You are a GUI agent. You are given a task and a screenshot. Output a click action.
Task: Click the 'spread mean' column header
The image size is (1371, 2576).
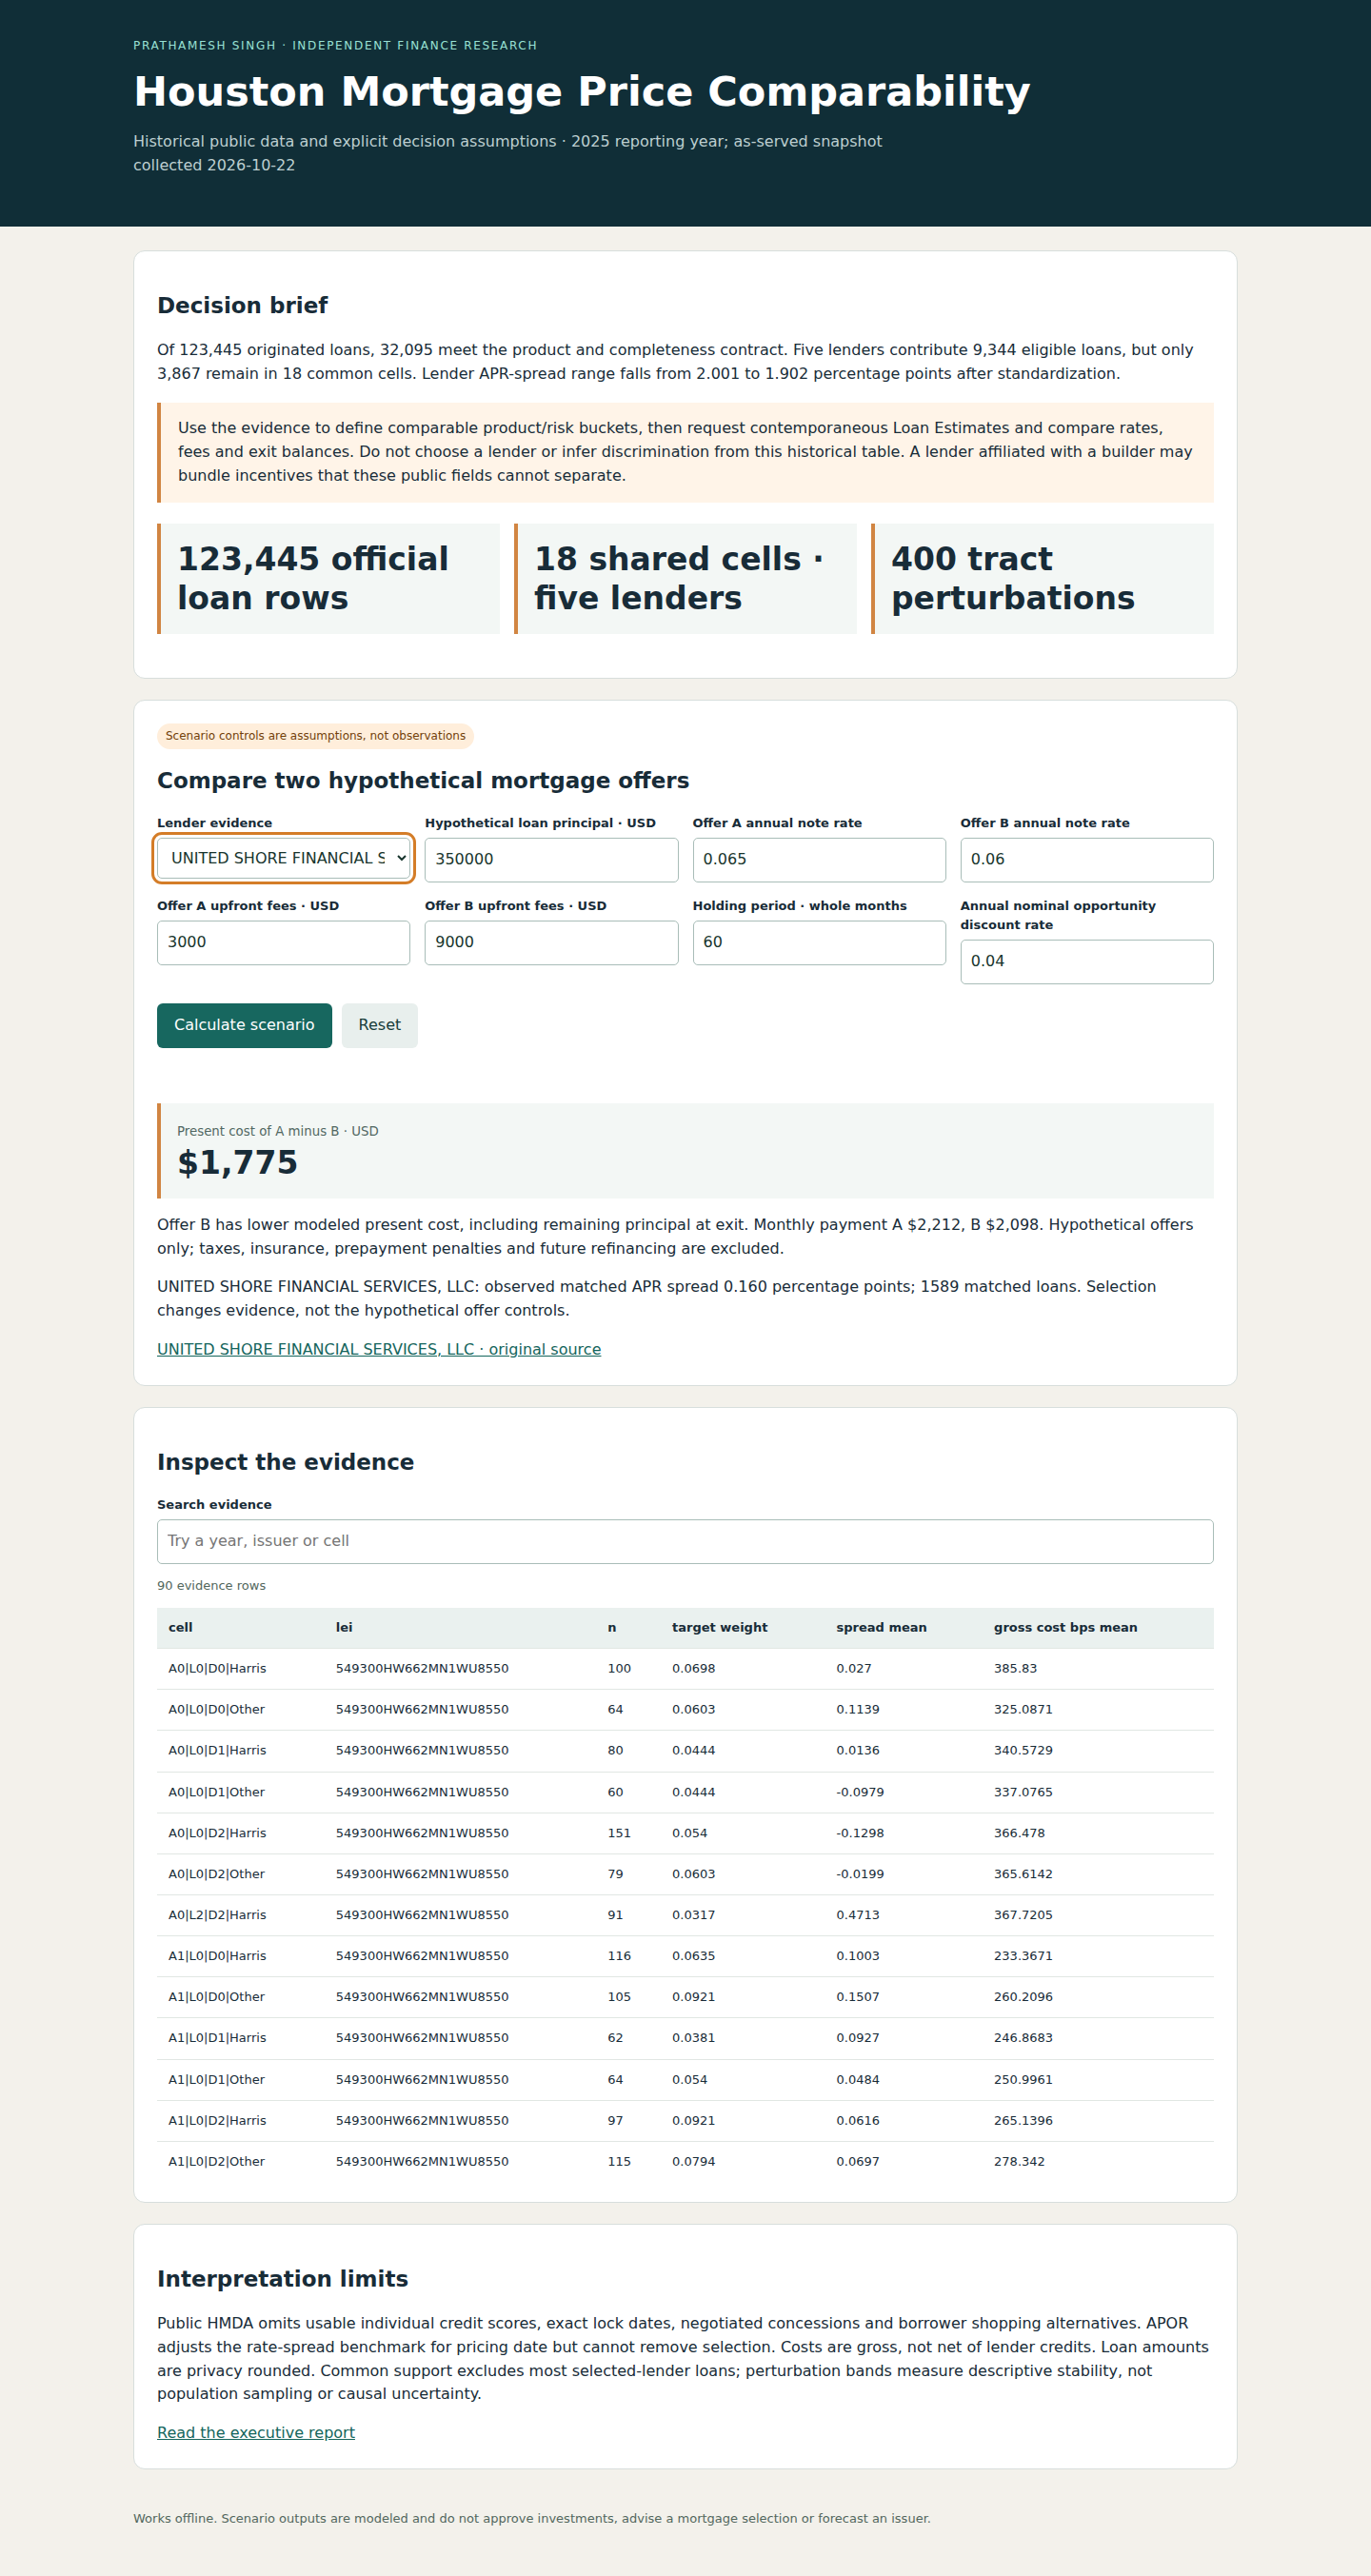coord(881,1627)
